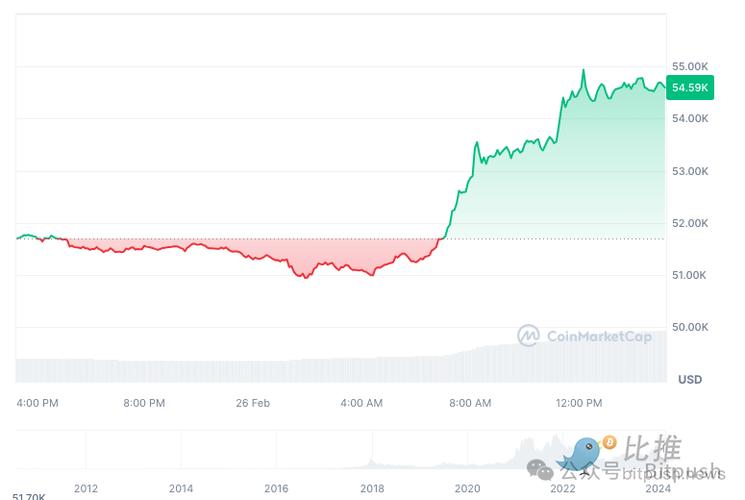Click the orange Bitcoin coin icon
Viewport: 745px width, 500px height.
[x=608, y=442]
